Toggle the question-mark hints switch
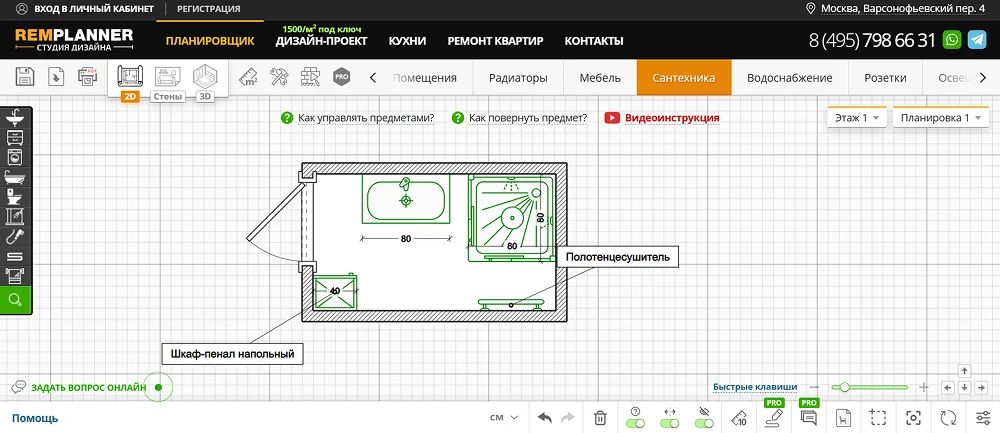 click(634, 423)
